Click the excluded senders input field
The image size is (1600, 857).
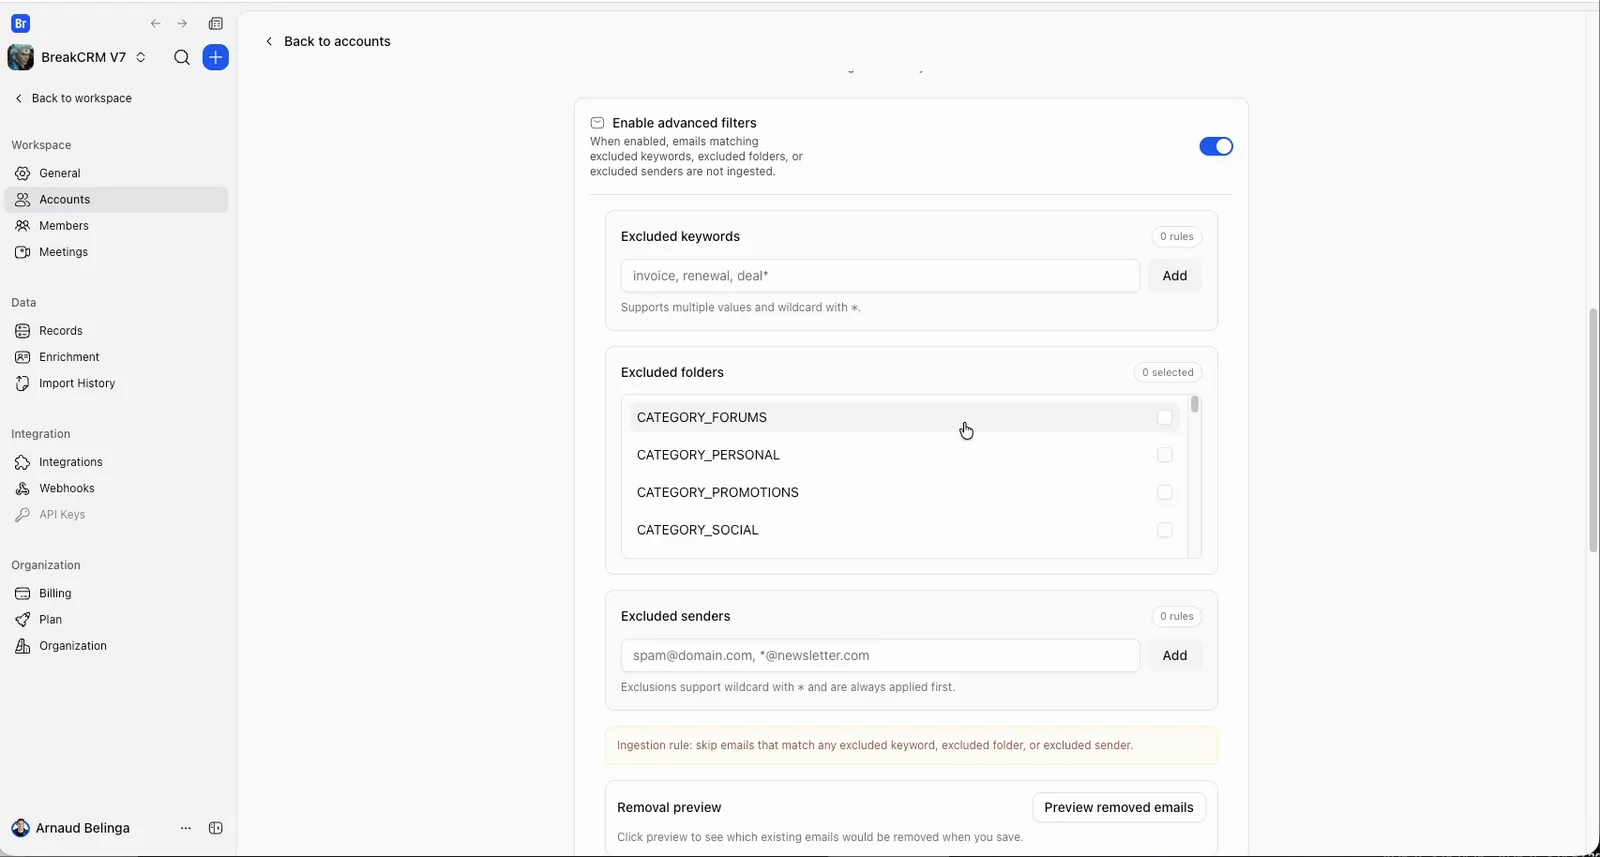point(880,656)
